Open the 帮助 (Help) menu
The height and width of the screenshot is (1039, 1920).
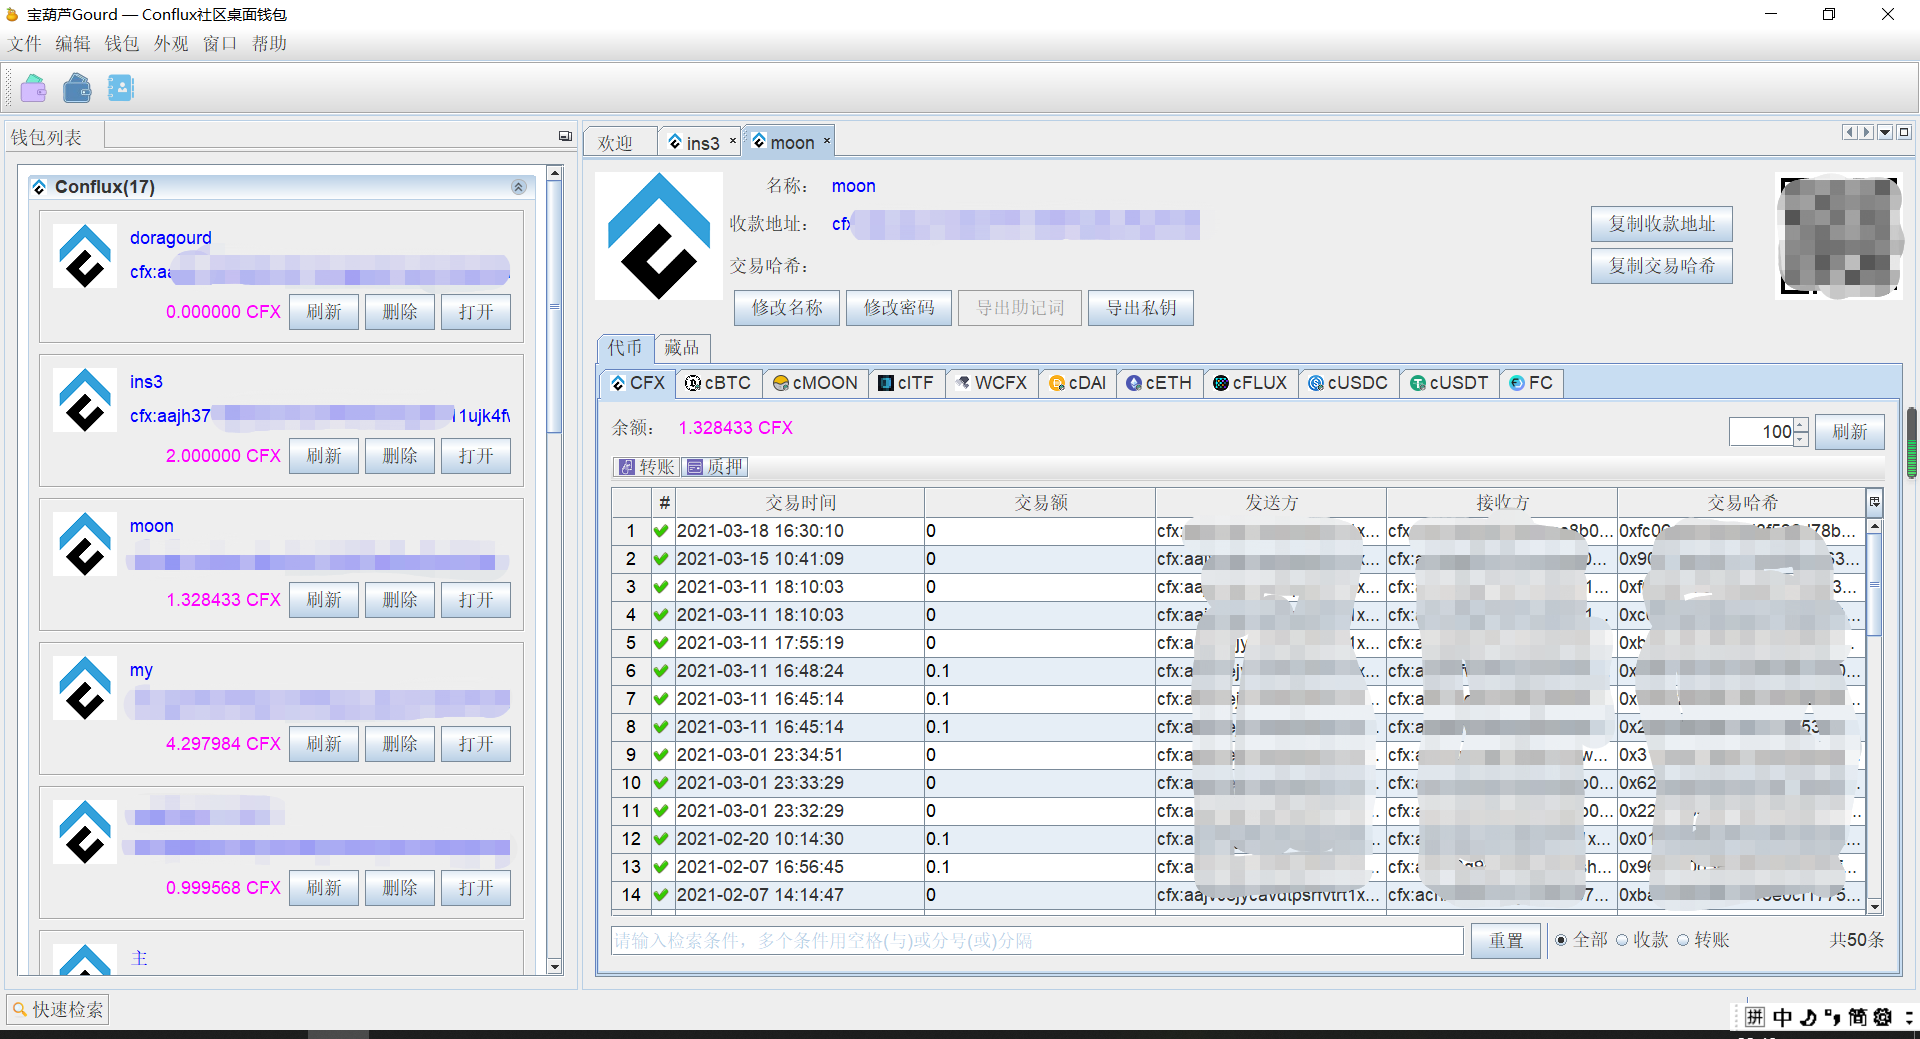[x=269, y=43]
